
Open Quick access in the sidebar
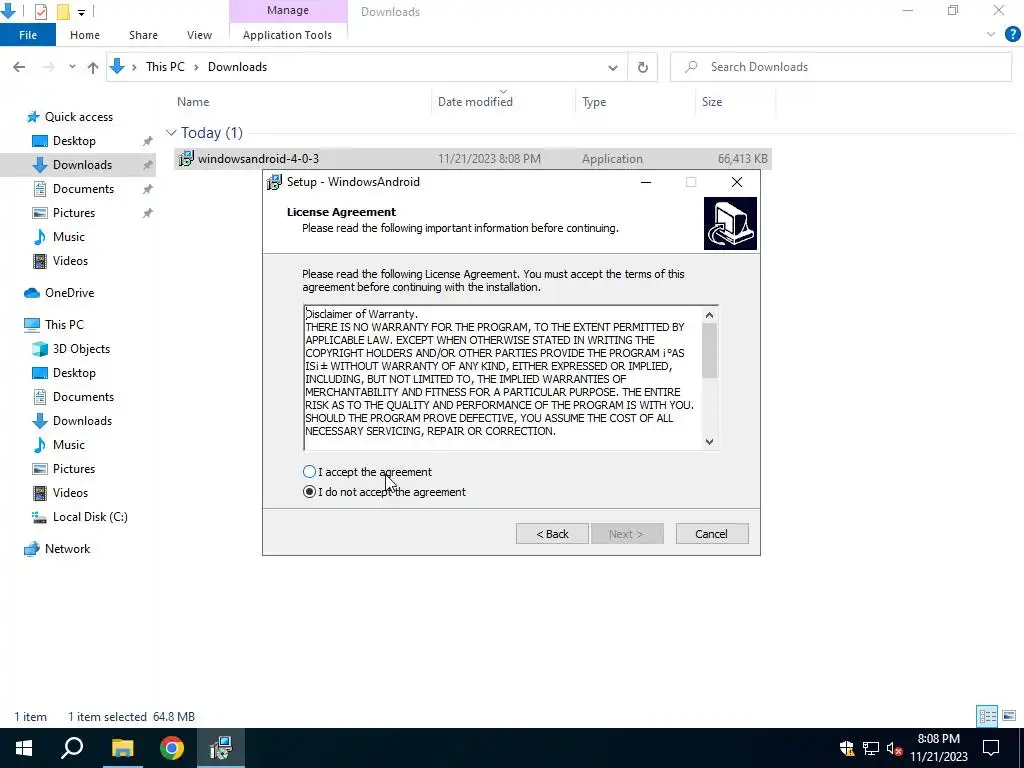click(x=78, y=117)
